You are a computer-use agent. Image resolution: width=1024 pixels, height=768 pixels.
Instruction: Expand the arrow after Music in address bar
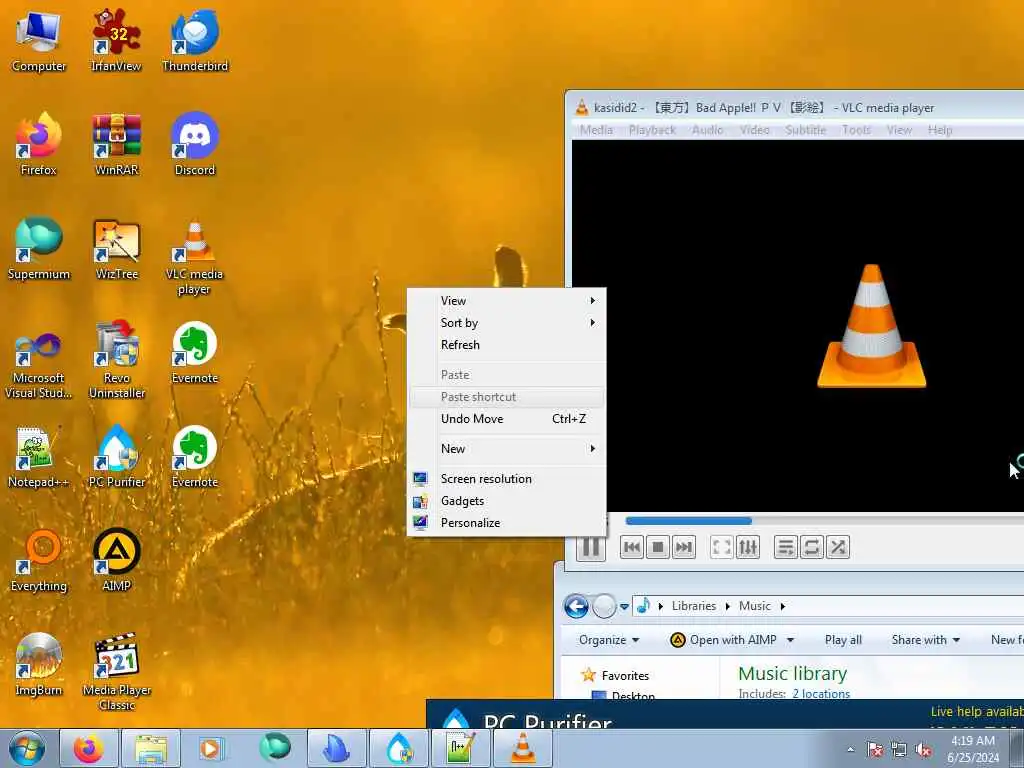click(782, 606)
